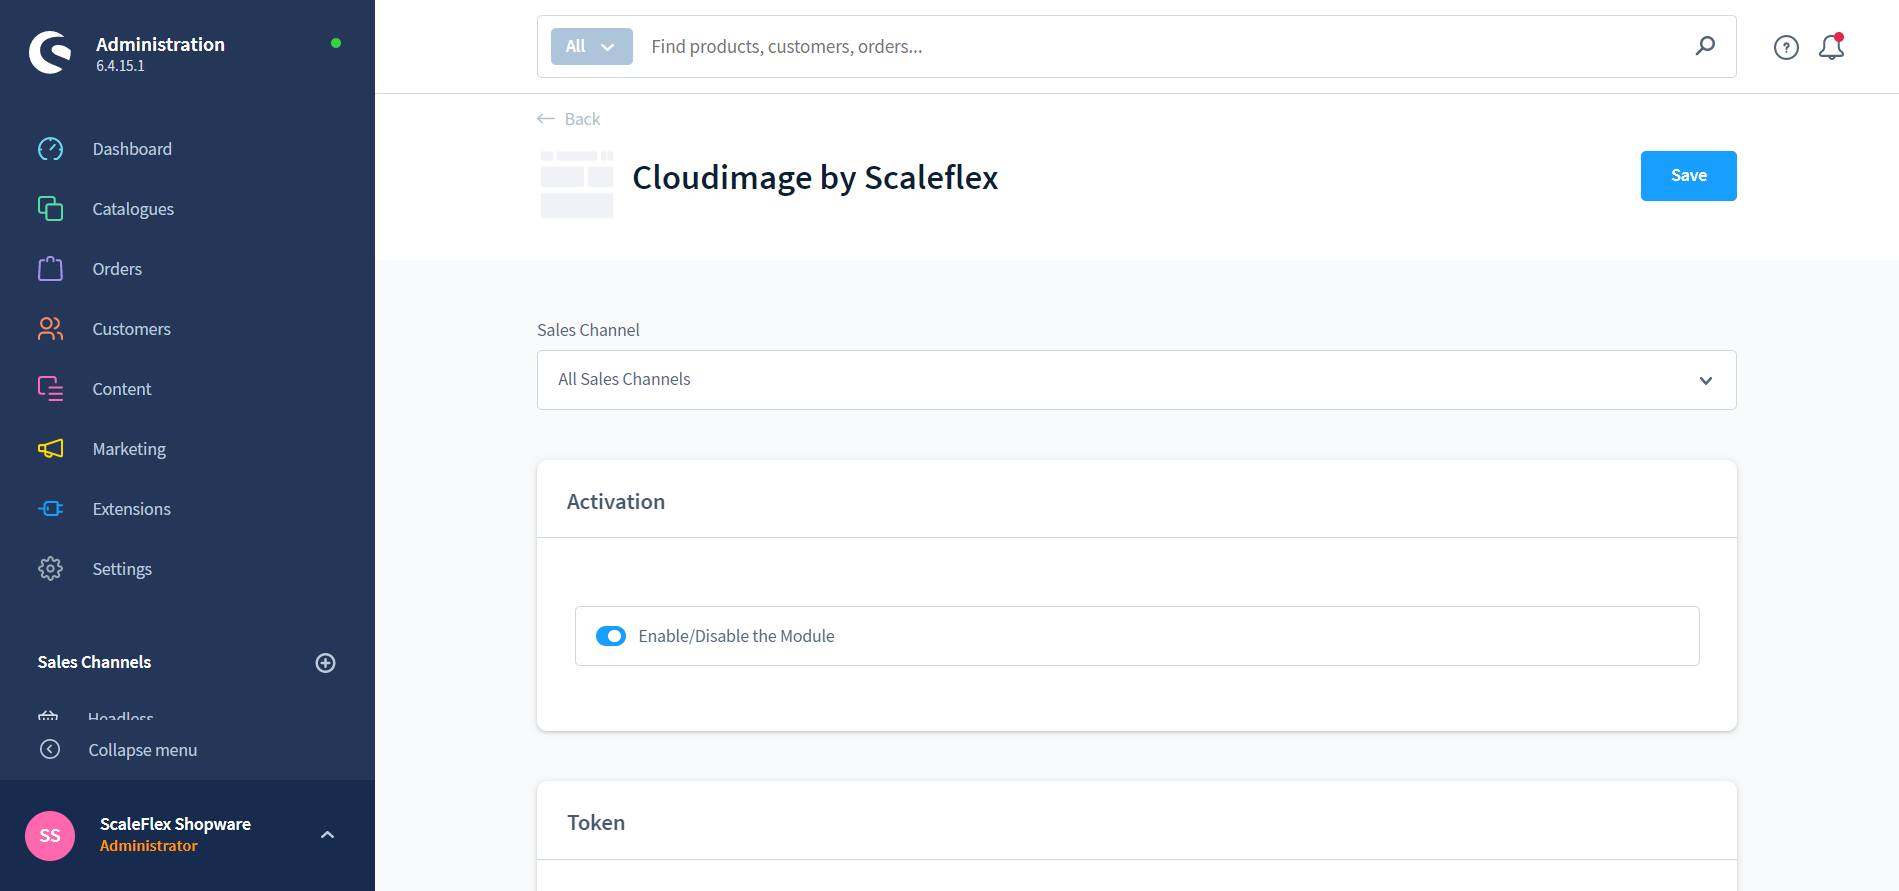This screenshot has height=891, width=1899.
Task: Collapse the sidebar menu
Action: tap(142, 750)
